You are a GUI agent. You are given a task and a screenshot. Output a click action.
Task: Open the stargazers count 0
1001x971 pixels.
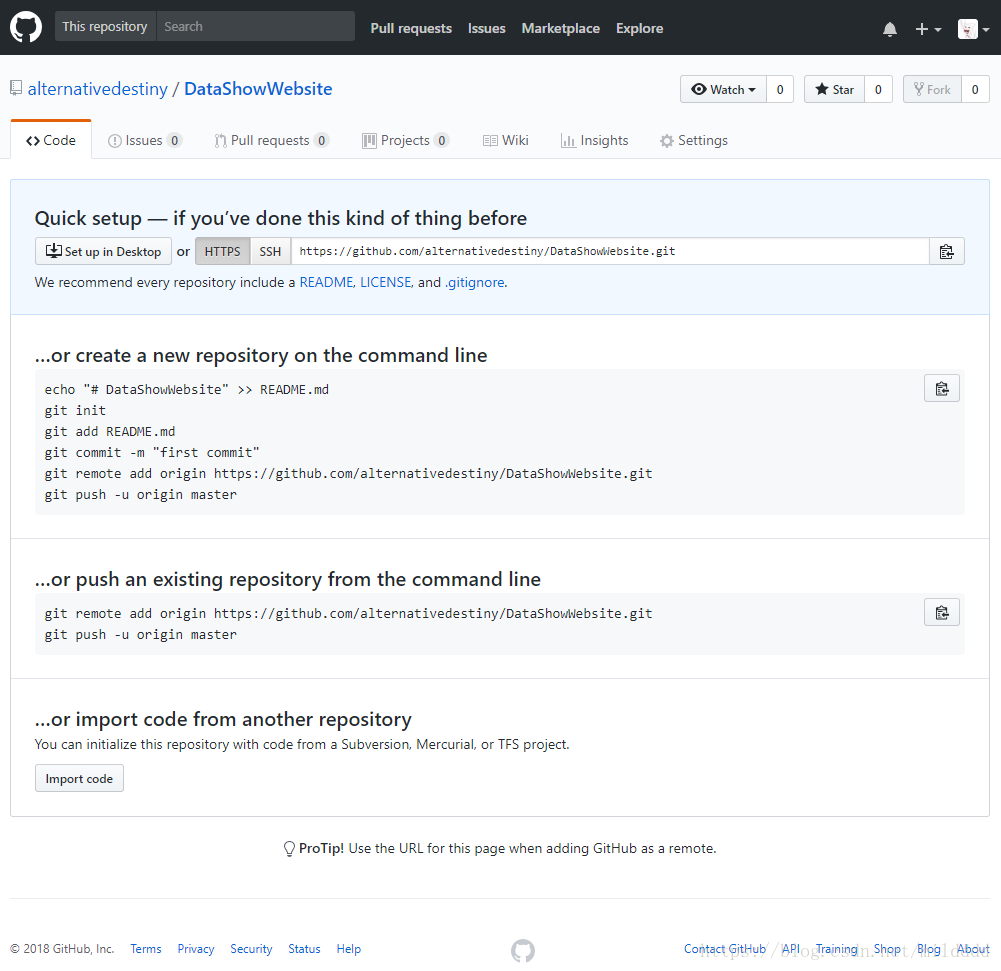(x=878, y=89)
